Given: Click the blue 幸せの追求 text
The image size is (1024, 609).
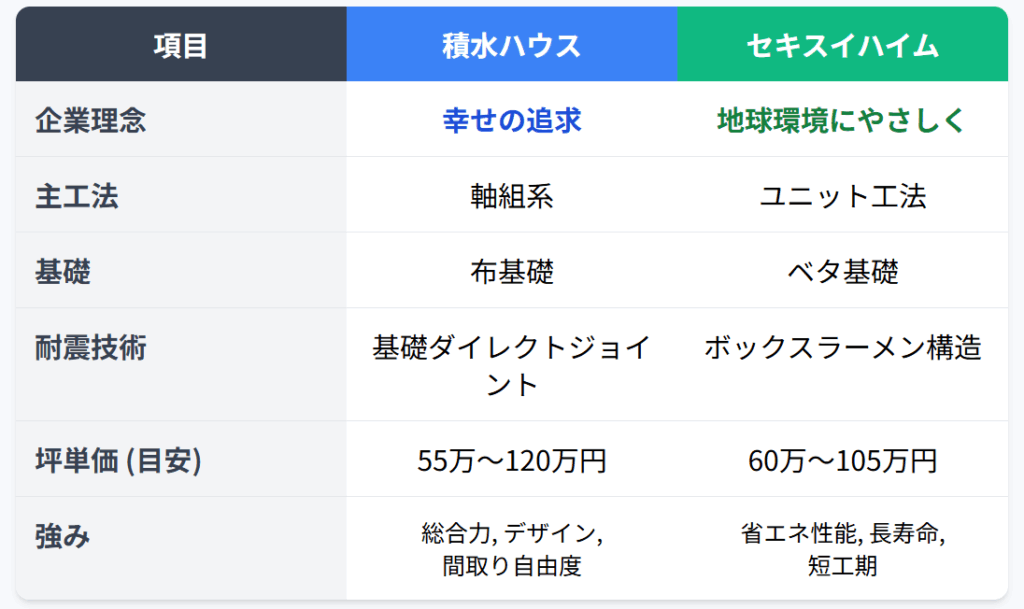Looking at the screenshot, I should coord(511,120).
